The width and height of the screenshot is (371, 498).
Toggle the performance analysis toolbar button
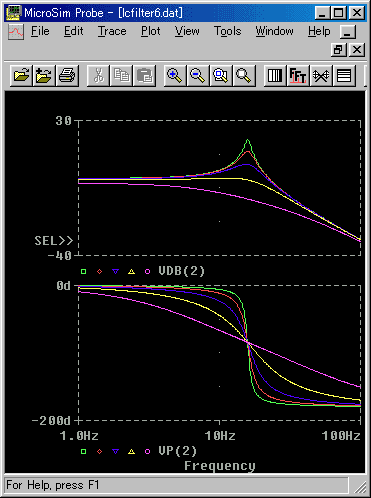point(321,75)
